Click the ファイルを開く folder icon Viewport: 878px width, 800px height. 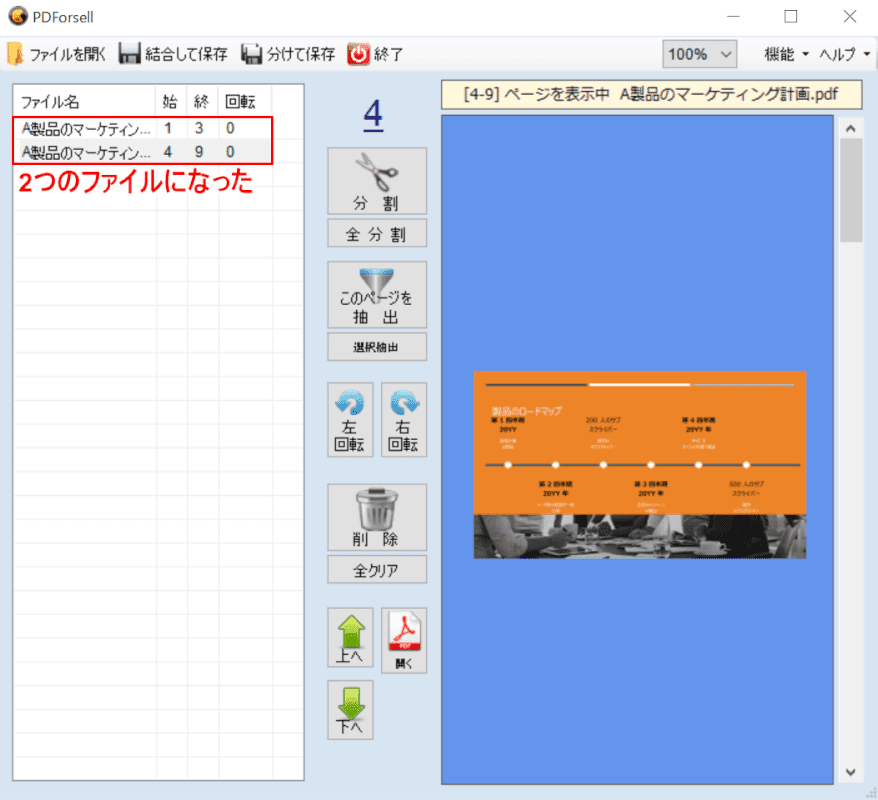tap(16, 54)
